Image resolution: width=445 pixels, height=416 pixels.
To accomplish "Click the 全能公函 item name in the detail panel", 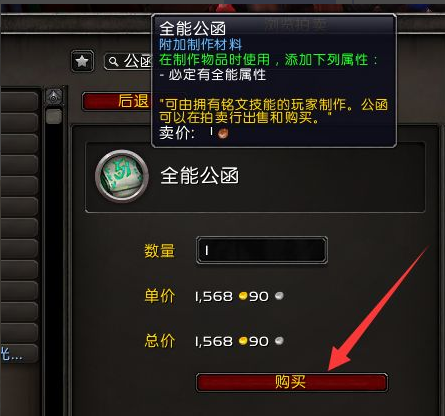I will (199, 176).
